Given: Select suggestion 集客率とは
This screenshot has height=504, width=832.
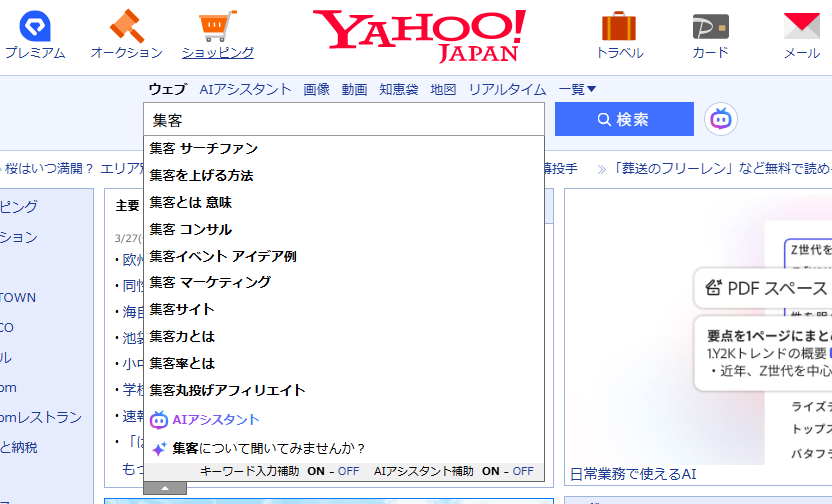Looking at the screenshot, I should click(x=344, y=363).
